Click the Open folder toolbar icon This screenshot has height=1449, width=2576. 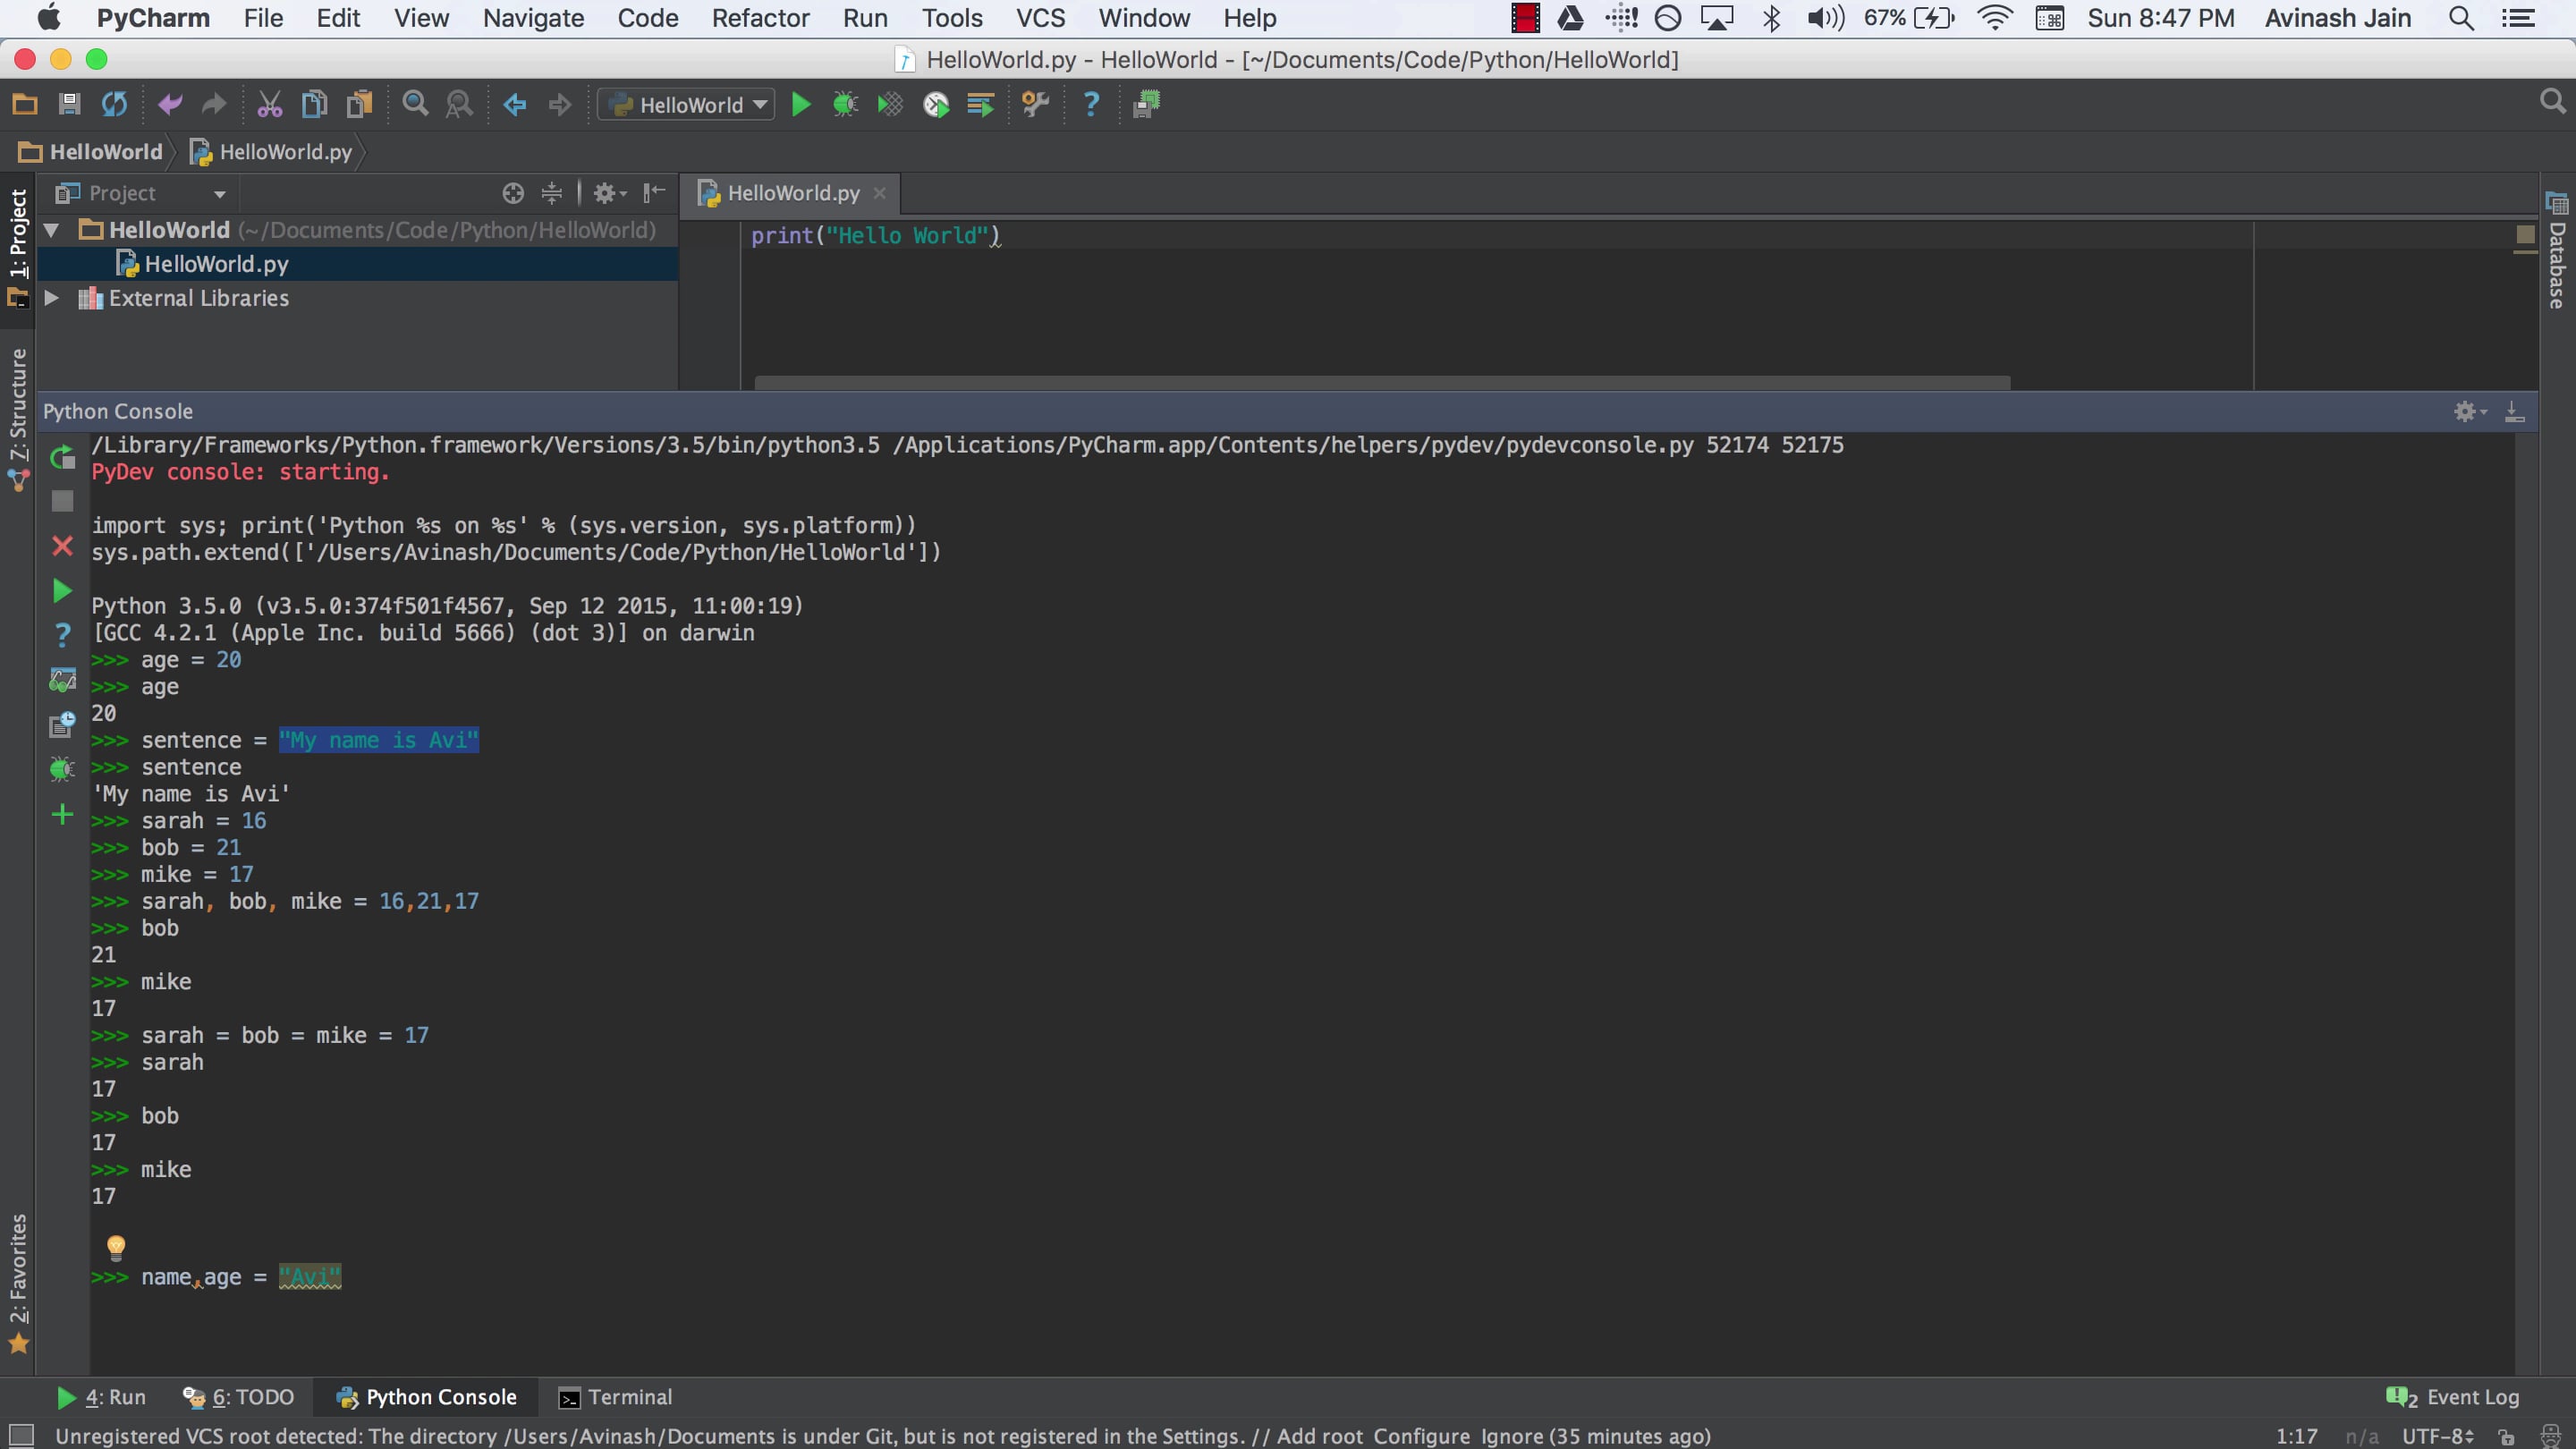tap(25, 104)
